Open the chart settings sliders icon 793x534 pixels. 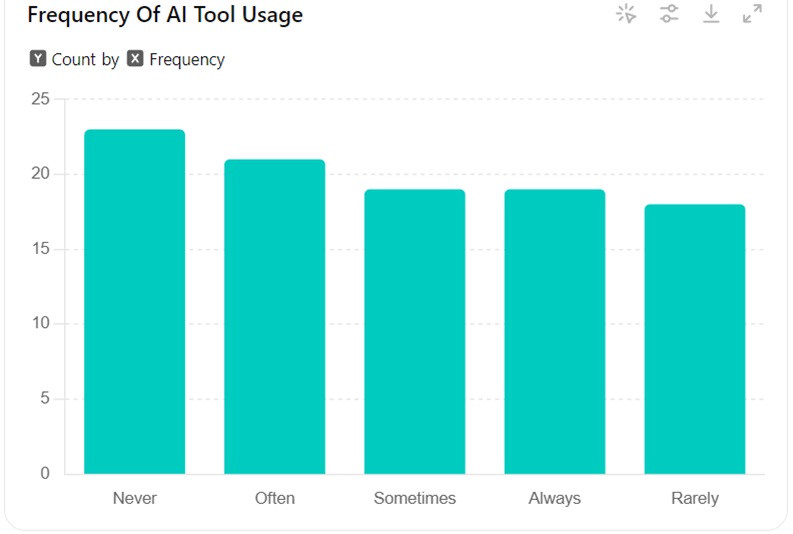pyautogui.click(x=669, y=14)
